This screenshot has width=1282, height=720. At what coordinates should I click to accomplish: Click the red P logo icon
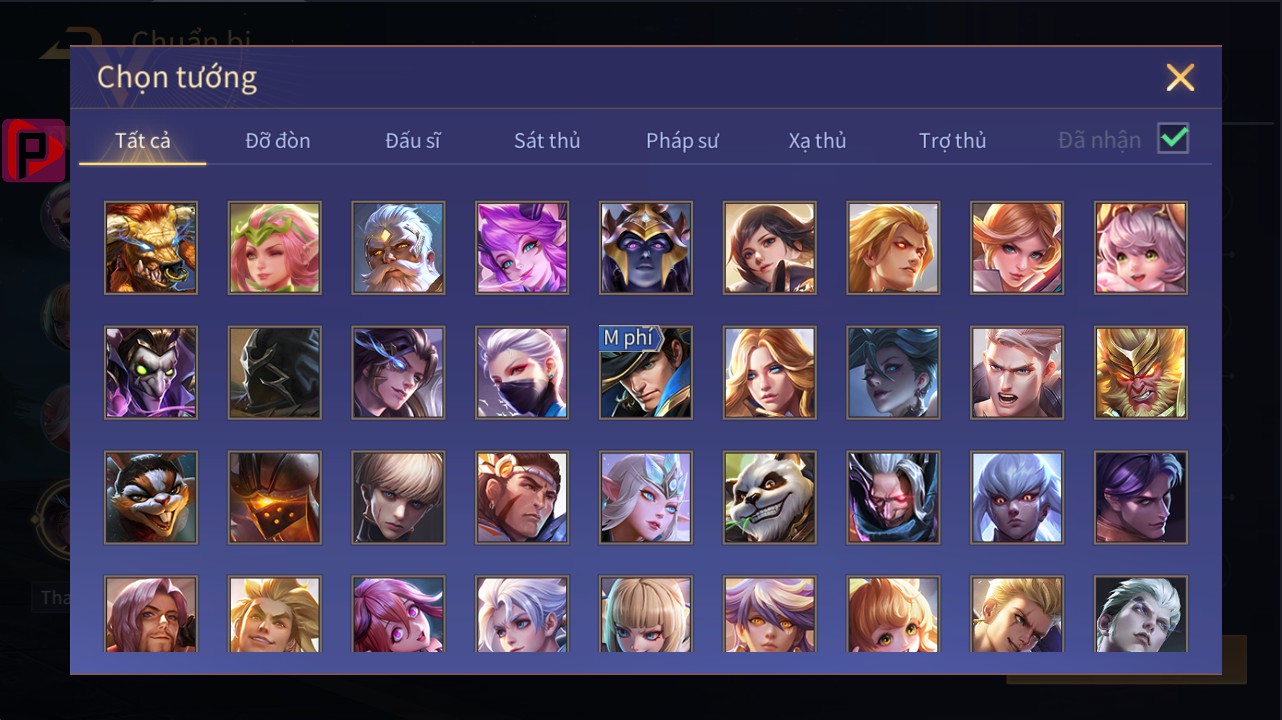34,150
